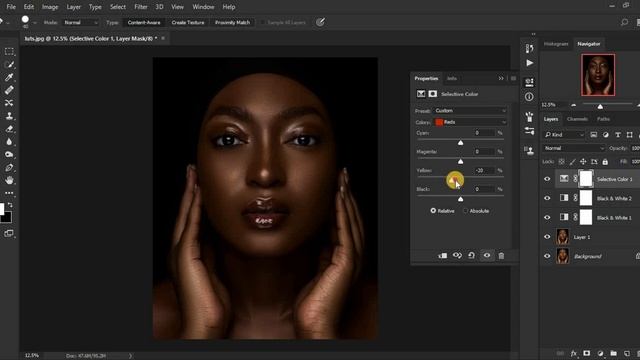
Task: Click the screen mode icon in toolbar
Action: 9,233
